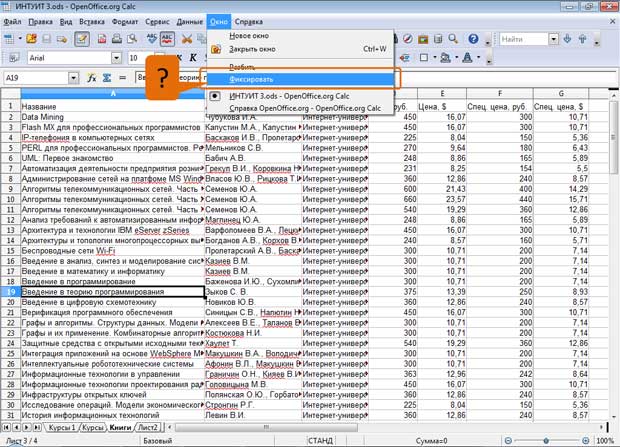620x447 pixels.
Task: Click the zoom in plus button
Action: pos(586,441)
